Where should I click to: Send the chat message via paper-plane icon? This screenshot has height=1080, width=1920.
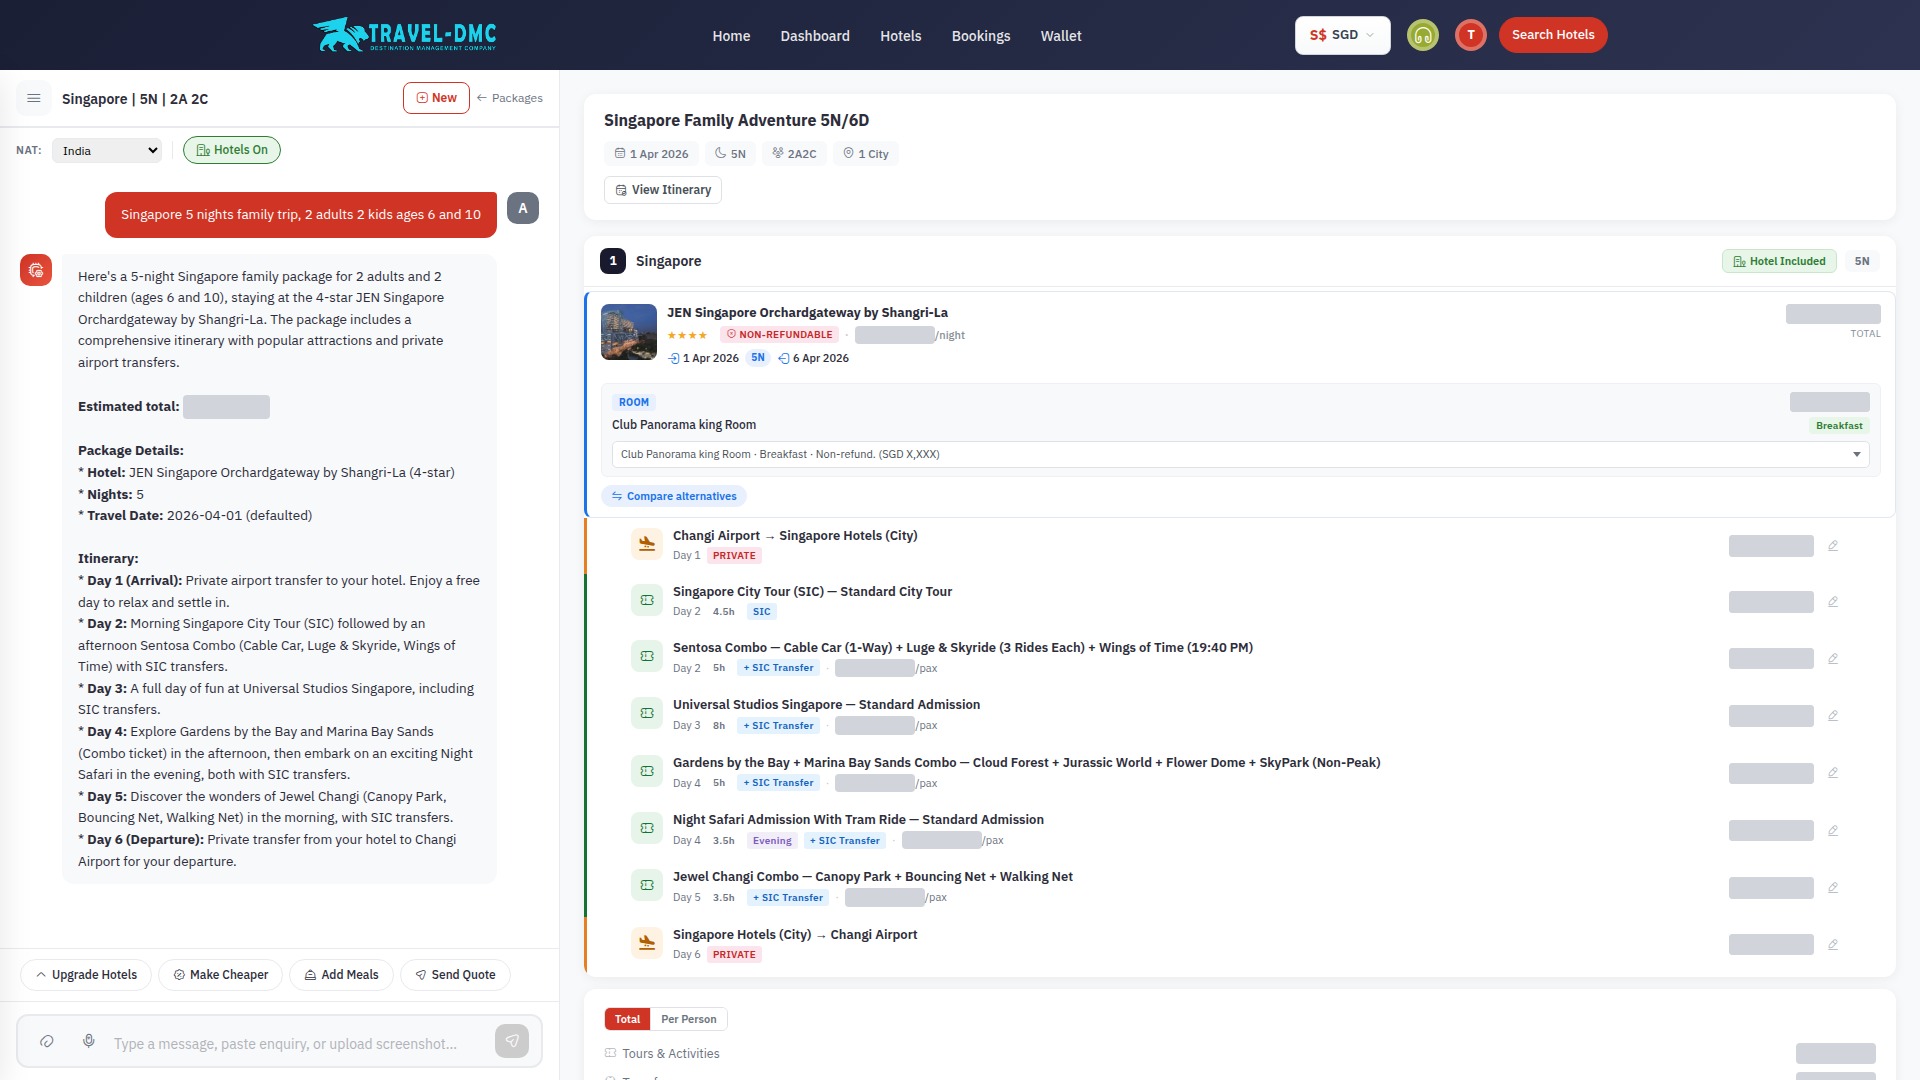[x=512, y=1041]
